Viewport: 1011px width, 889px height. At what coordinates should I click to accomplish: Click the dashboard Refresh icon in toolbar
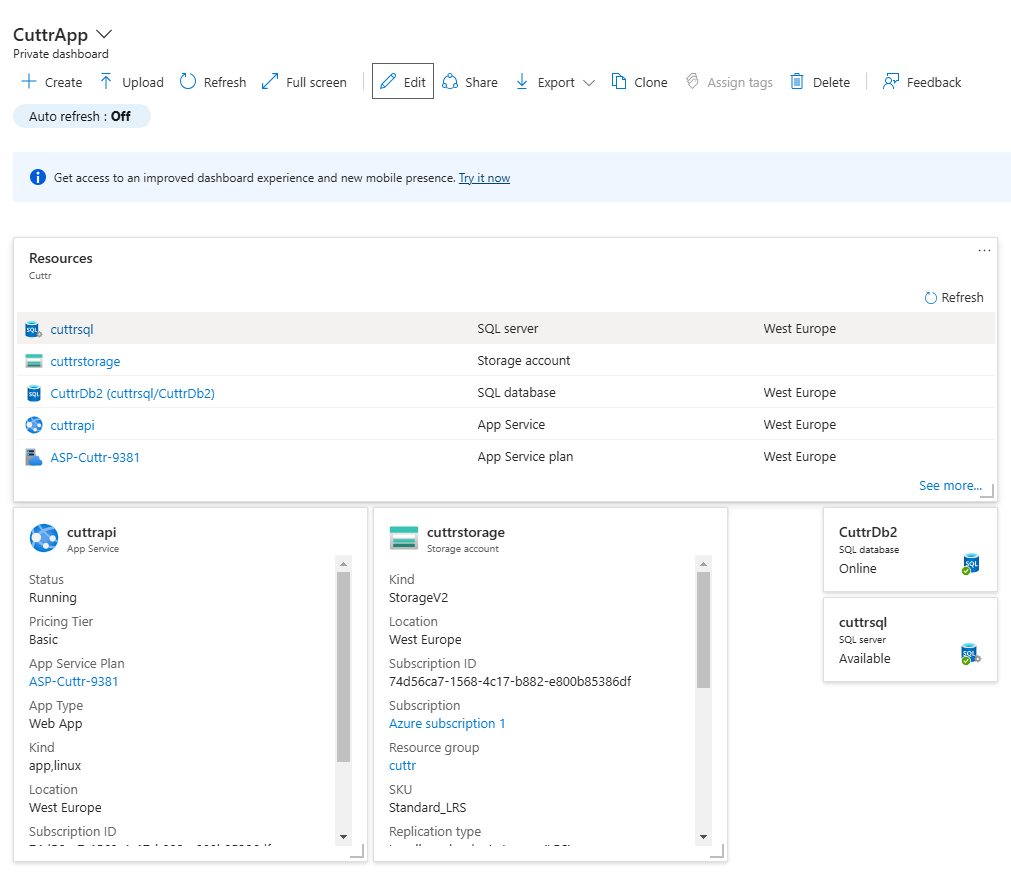(x=188, y=82)
